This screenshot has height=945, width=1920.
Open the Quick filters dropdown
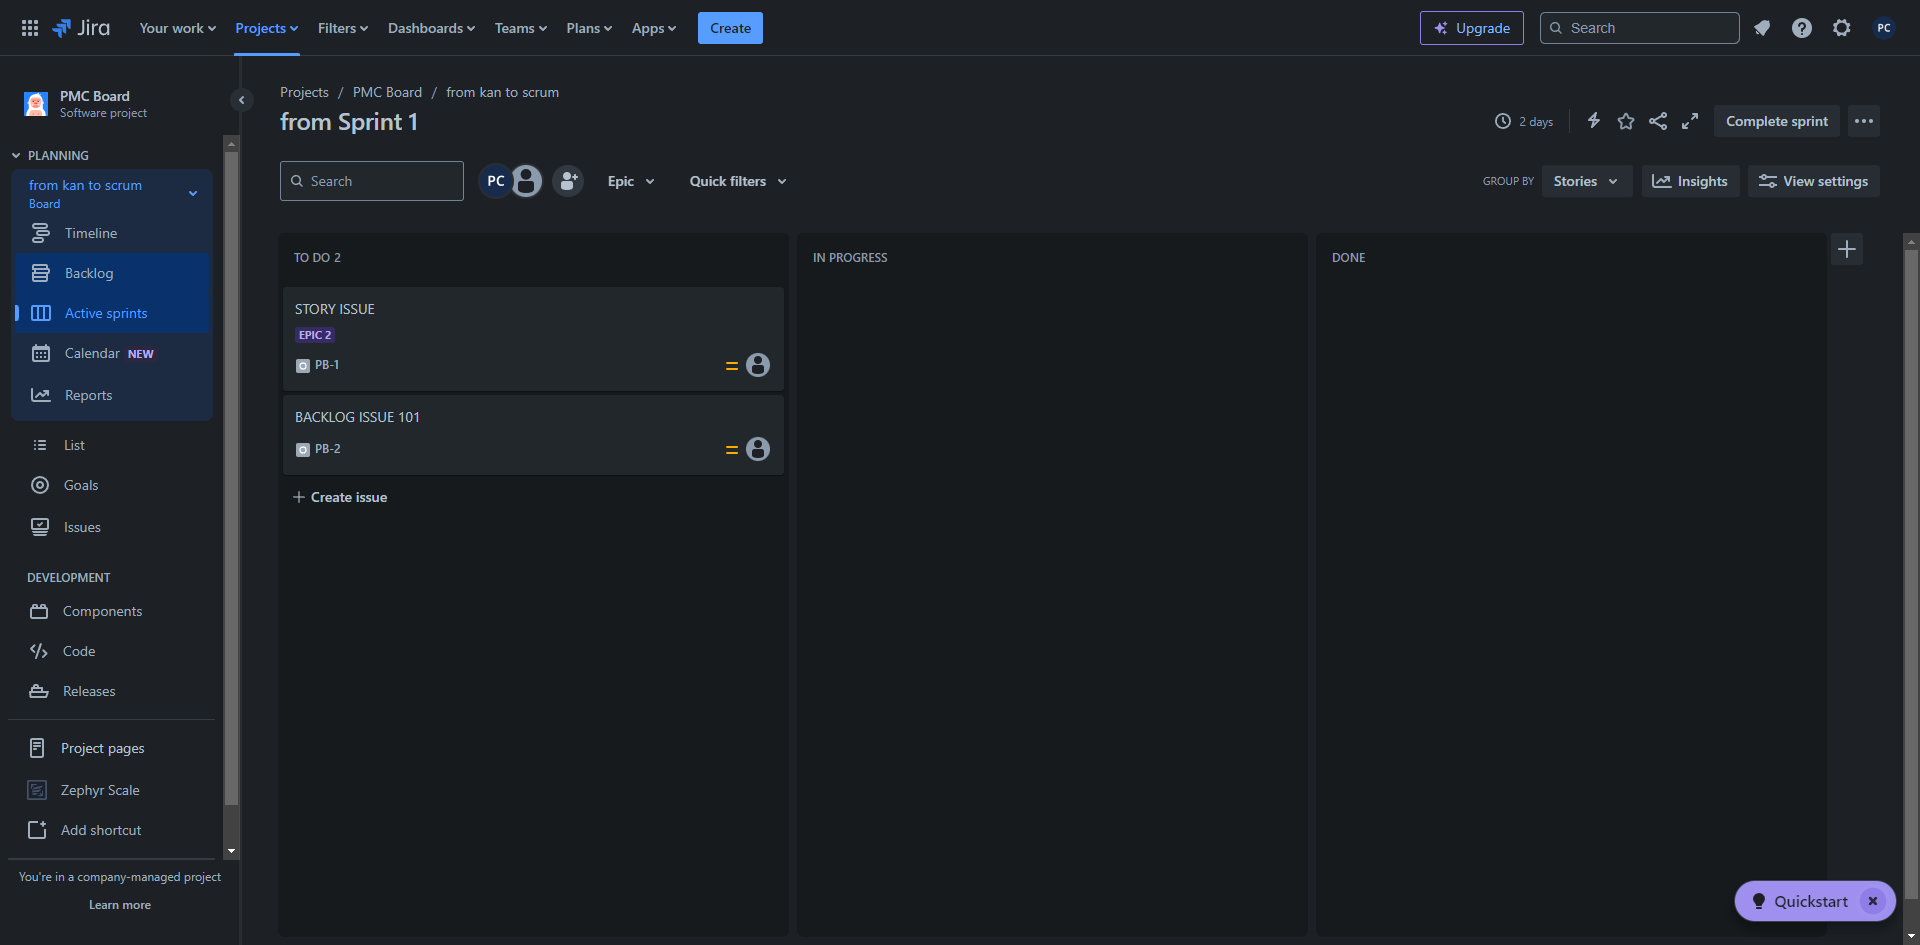738,181
